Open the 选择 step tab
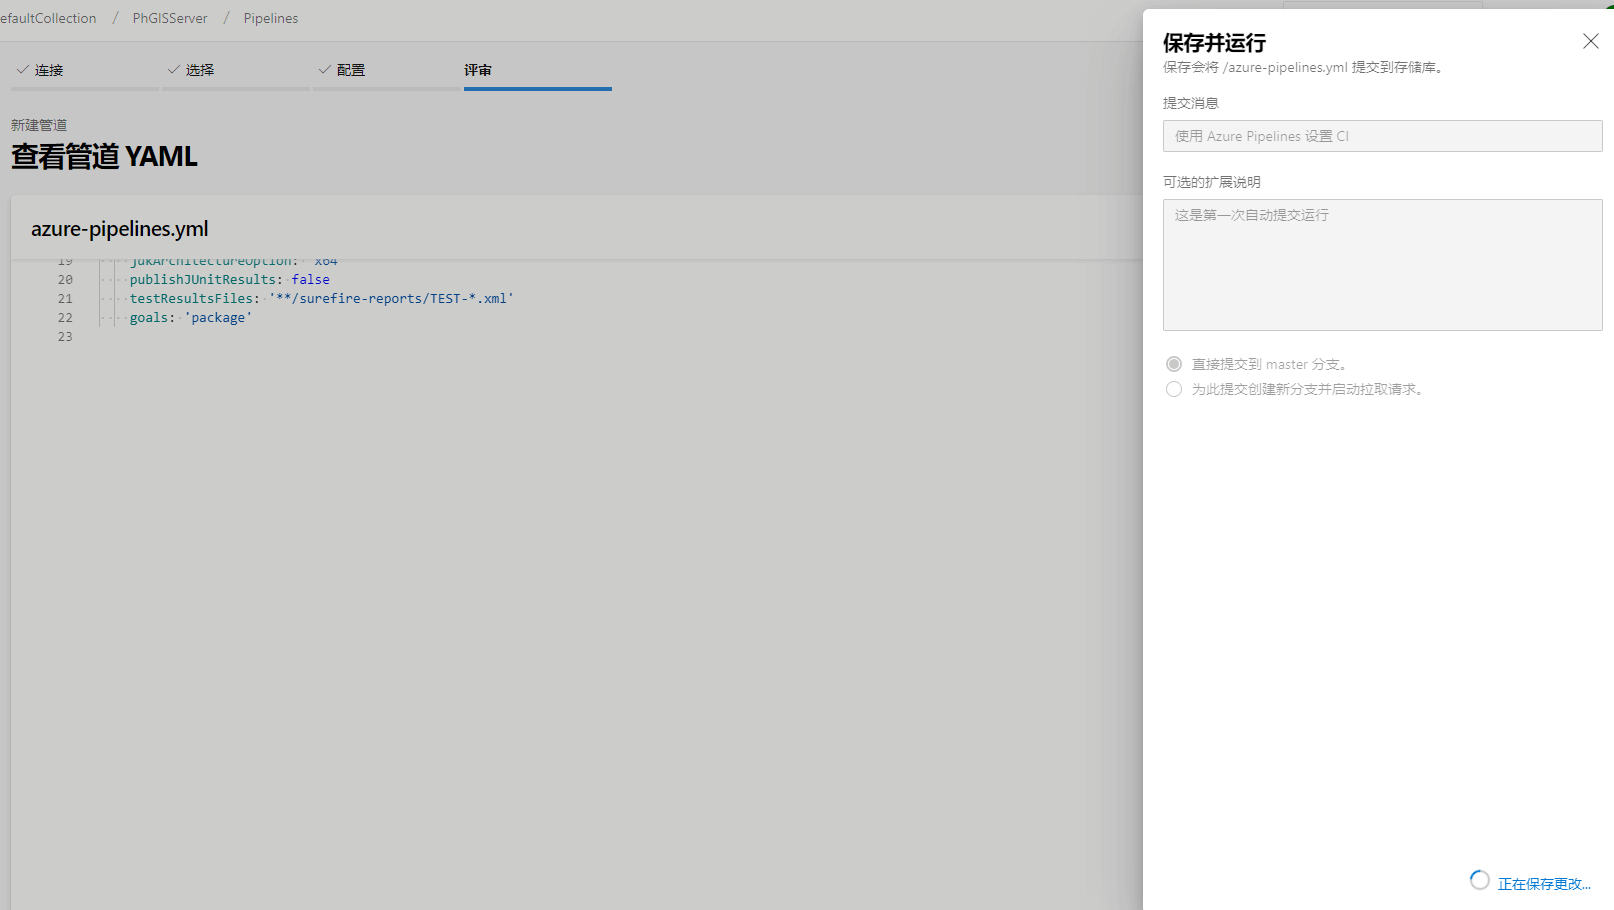 (199, 70)
